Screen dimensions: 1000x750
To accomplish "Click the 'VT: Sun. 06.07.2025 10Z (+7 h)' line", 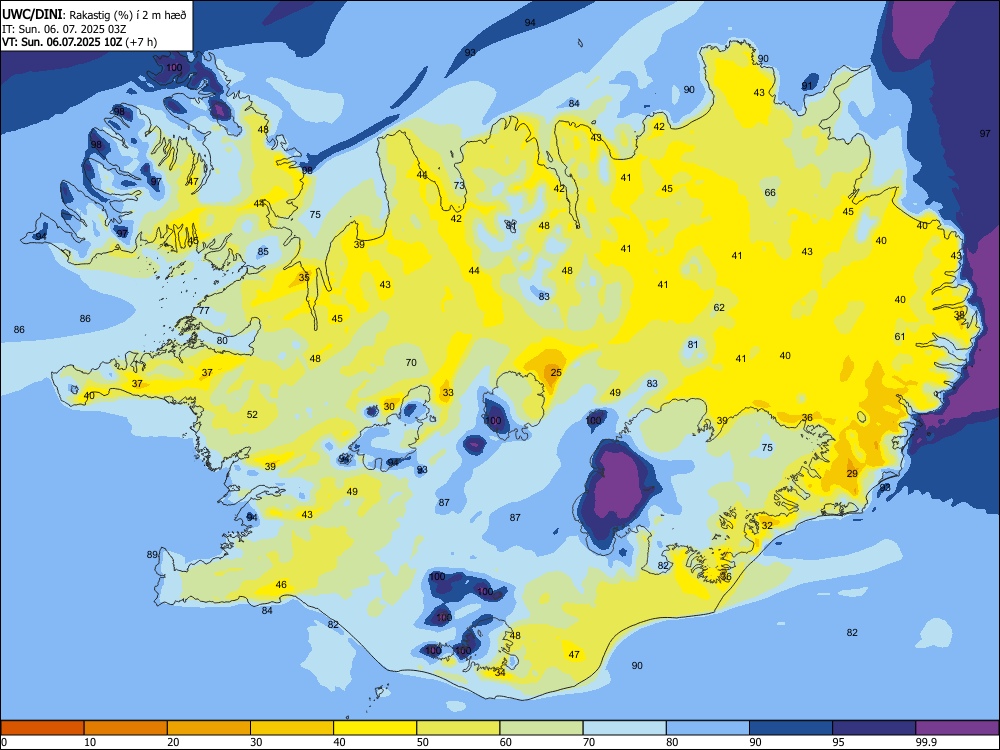I will pos(80,42).
